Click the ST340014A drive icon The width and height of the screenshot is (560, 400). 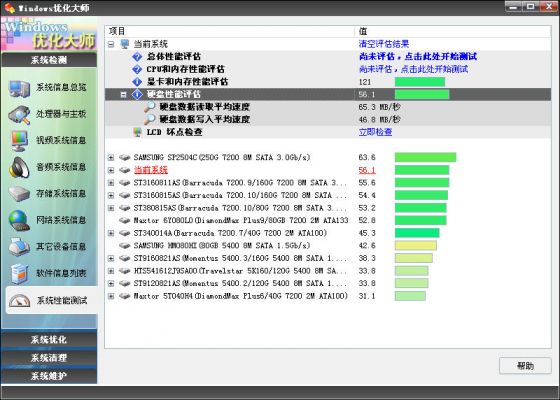click(125, 233)
